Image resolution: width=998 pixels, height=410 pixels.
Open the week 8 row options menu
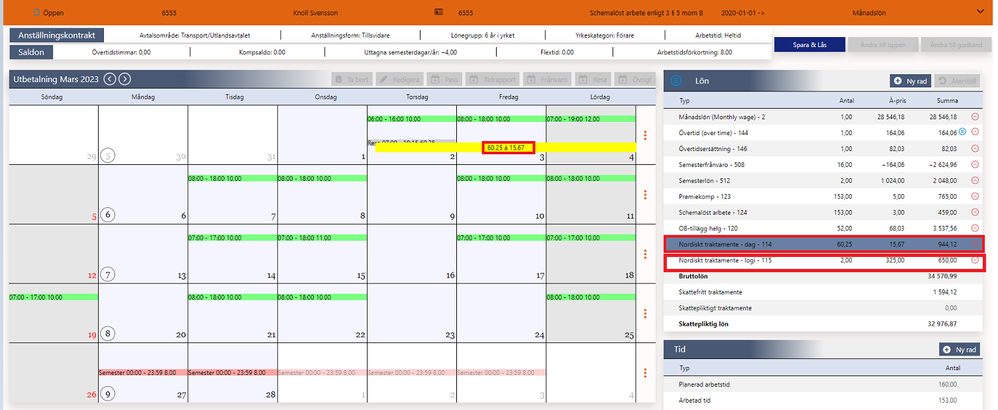pyautogui.click(x=645, y=313)
